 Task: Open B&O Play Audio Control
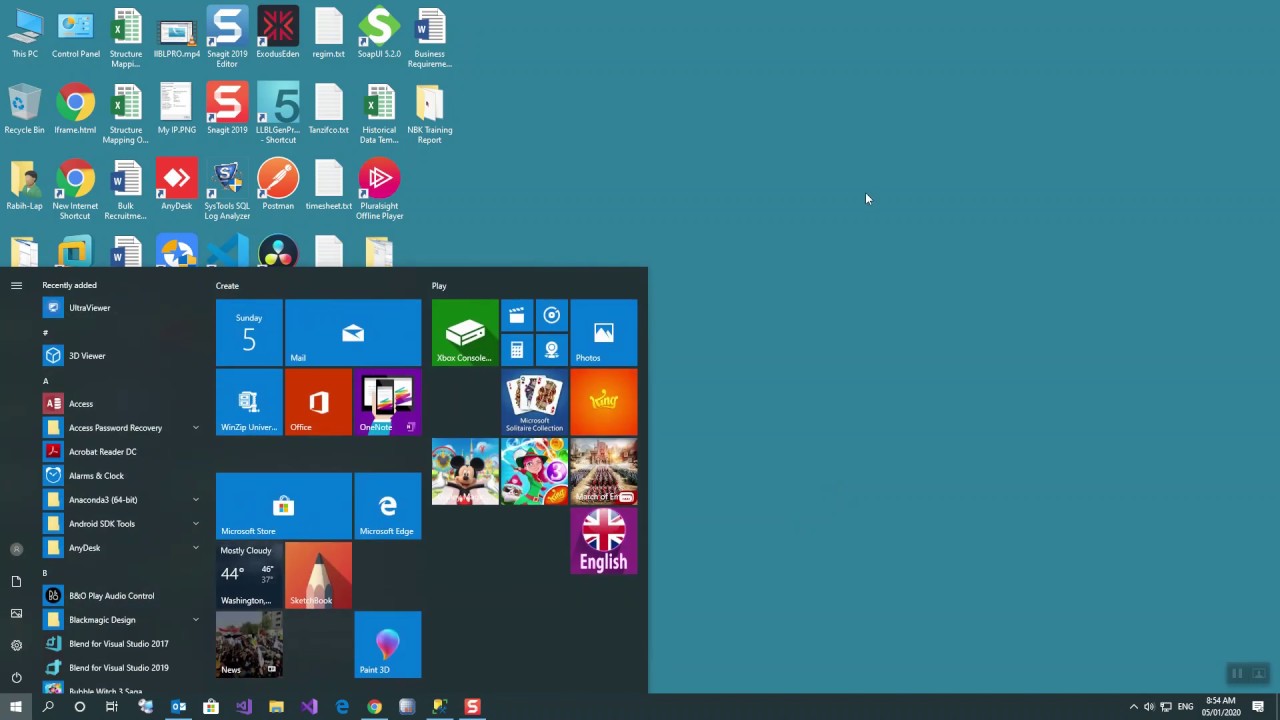(122, 596)
